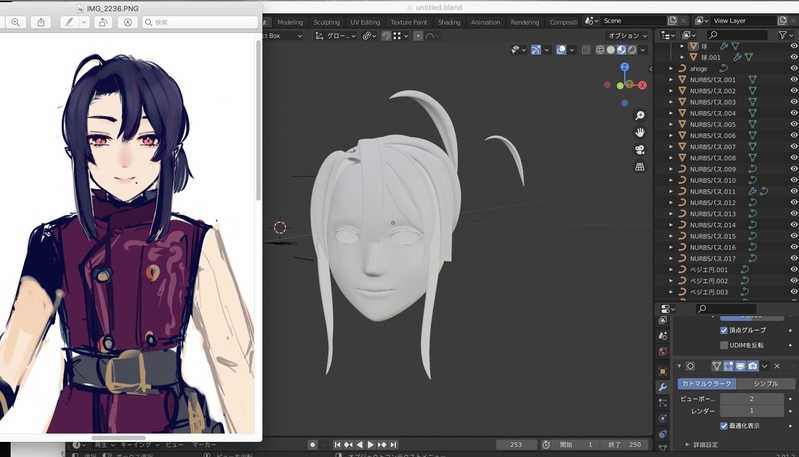The width and height of the screenshot is (799, 457).
Task: Toggle camera view with the camera icon
Action: tap(640, 150)
